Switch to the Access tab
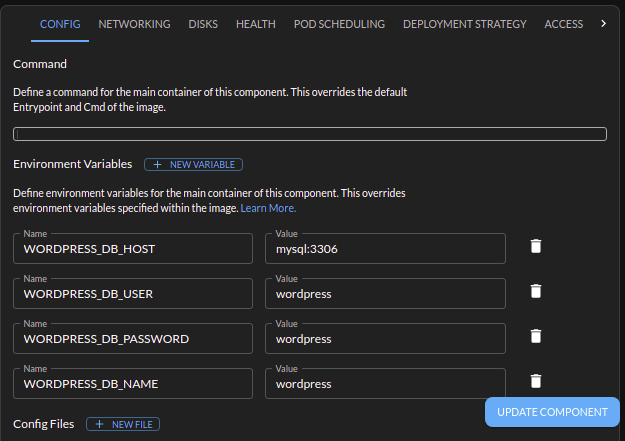The height and width of the screenshot is (441, 625). coord(564,24)
